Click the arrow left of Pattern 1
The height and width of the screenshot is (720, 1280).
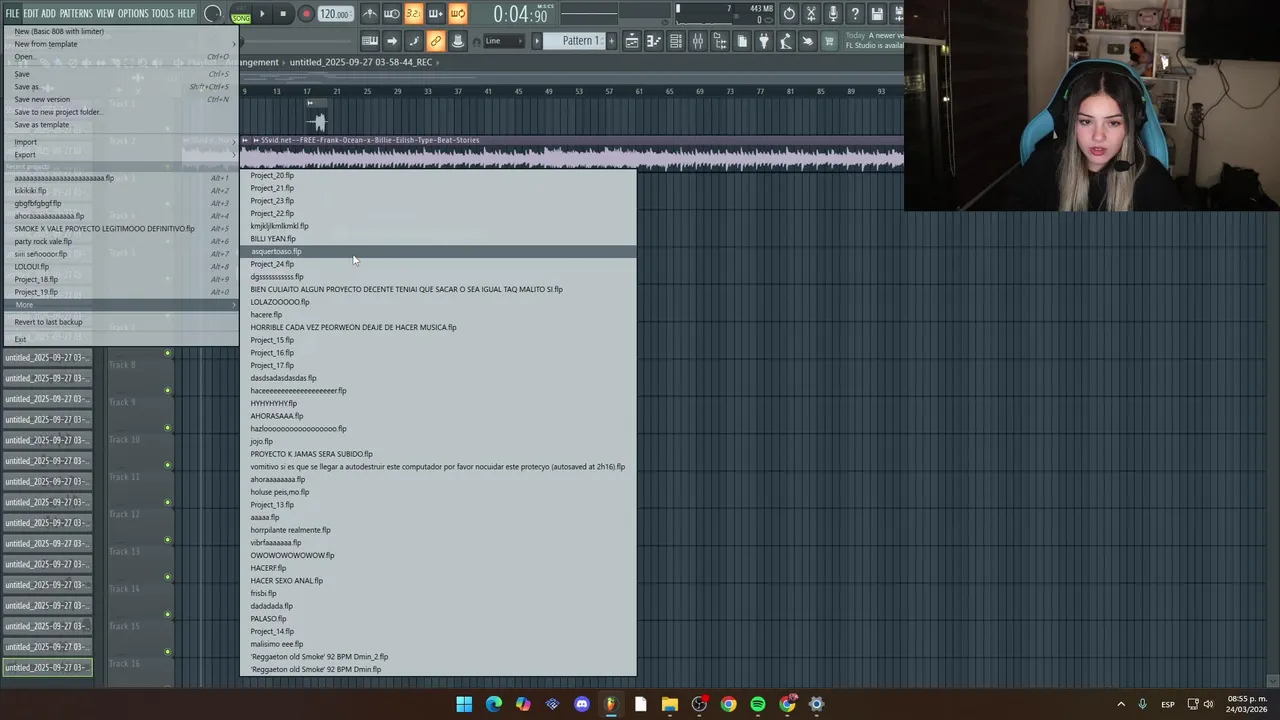(x=537, y=41)
